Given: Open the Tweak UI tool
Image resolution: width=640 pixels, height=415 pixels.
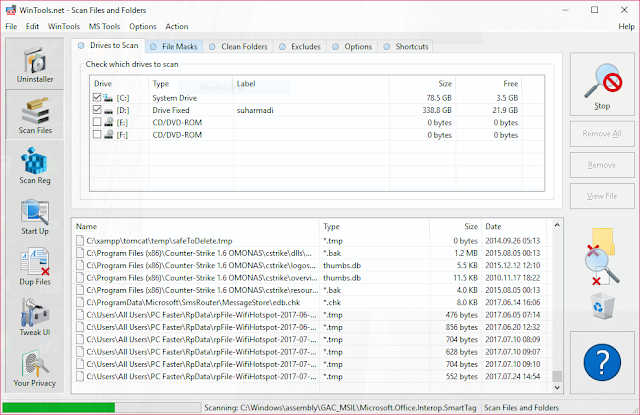Looking at the screenshot, I should click(x=35, y=317).
